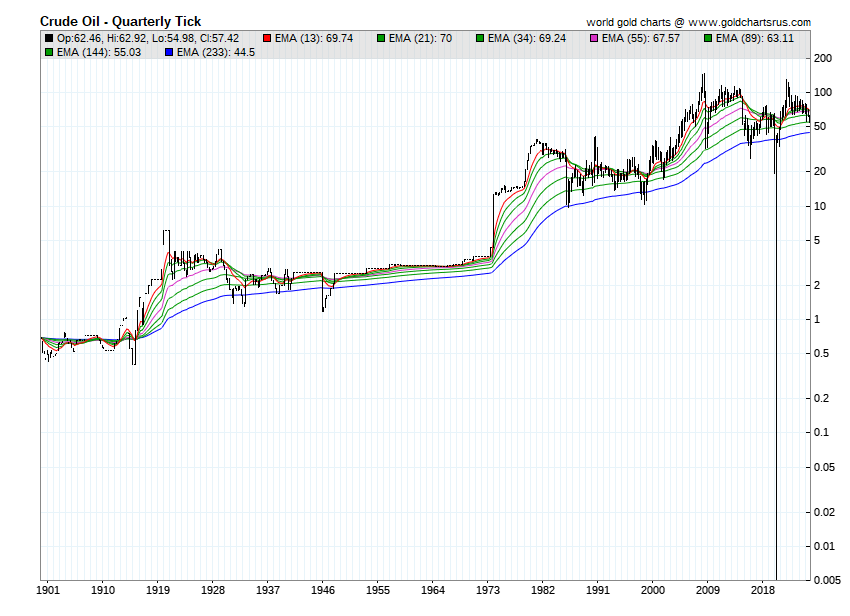The width and height of the screenshot is (850, 616).
Task: Click the 2018 label on the time axis
Action: tap(764, 590)
